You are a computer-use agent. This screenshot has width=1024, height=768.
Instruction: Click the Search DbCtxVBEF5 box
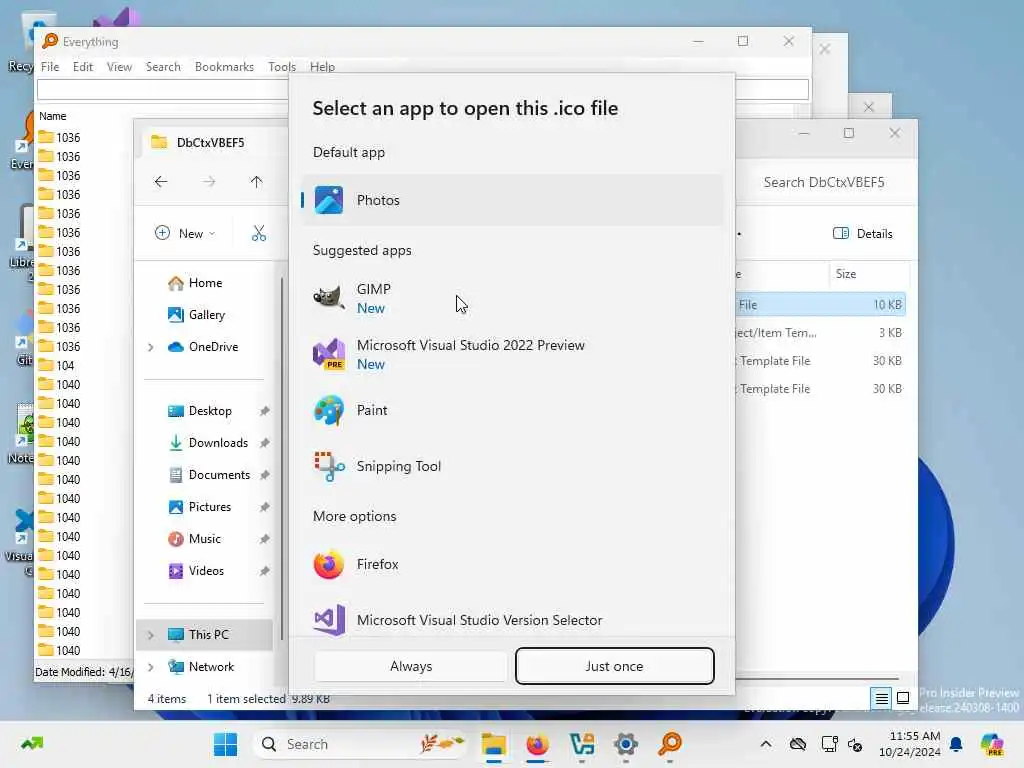click(x=824, y=182)
